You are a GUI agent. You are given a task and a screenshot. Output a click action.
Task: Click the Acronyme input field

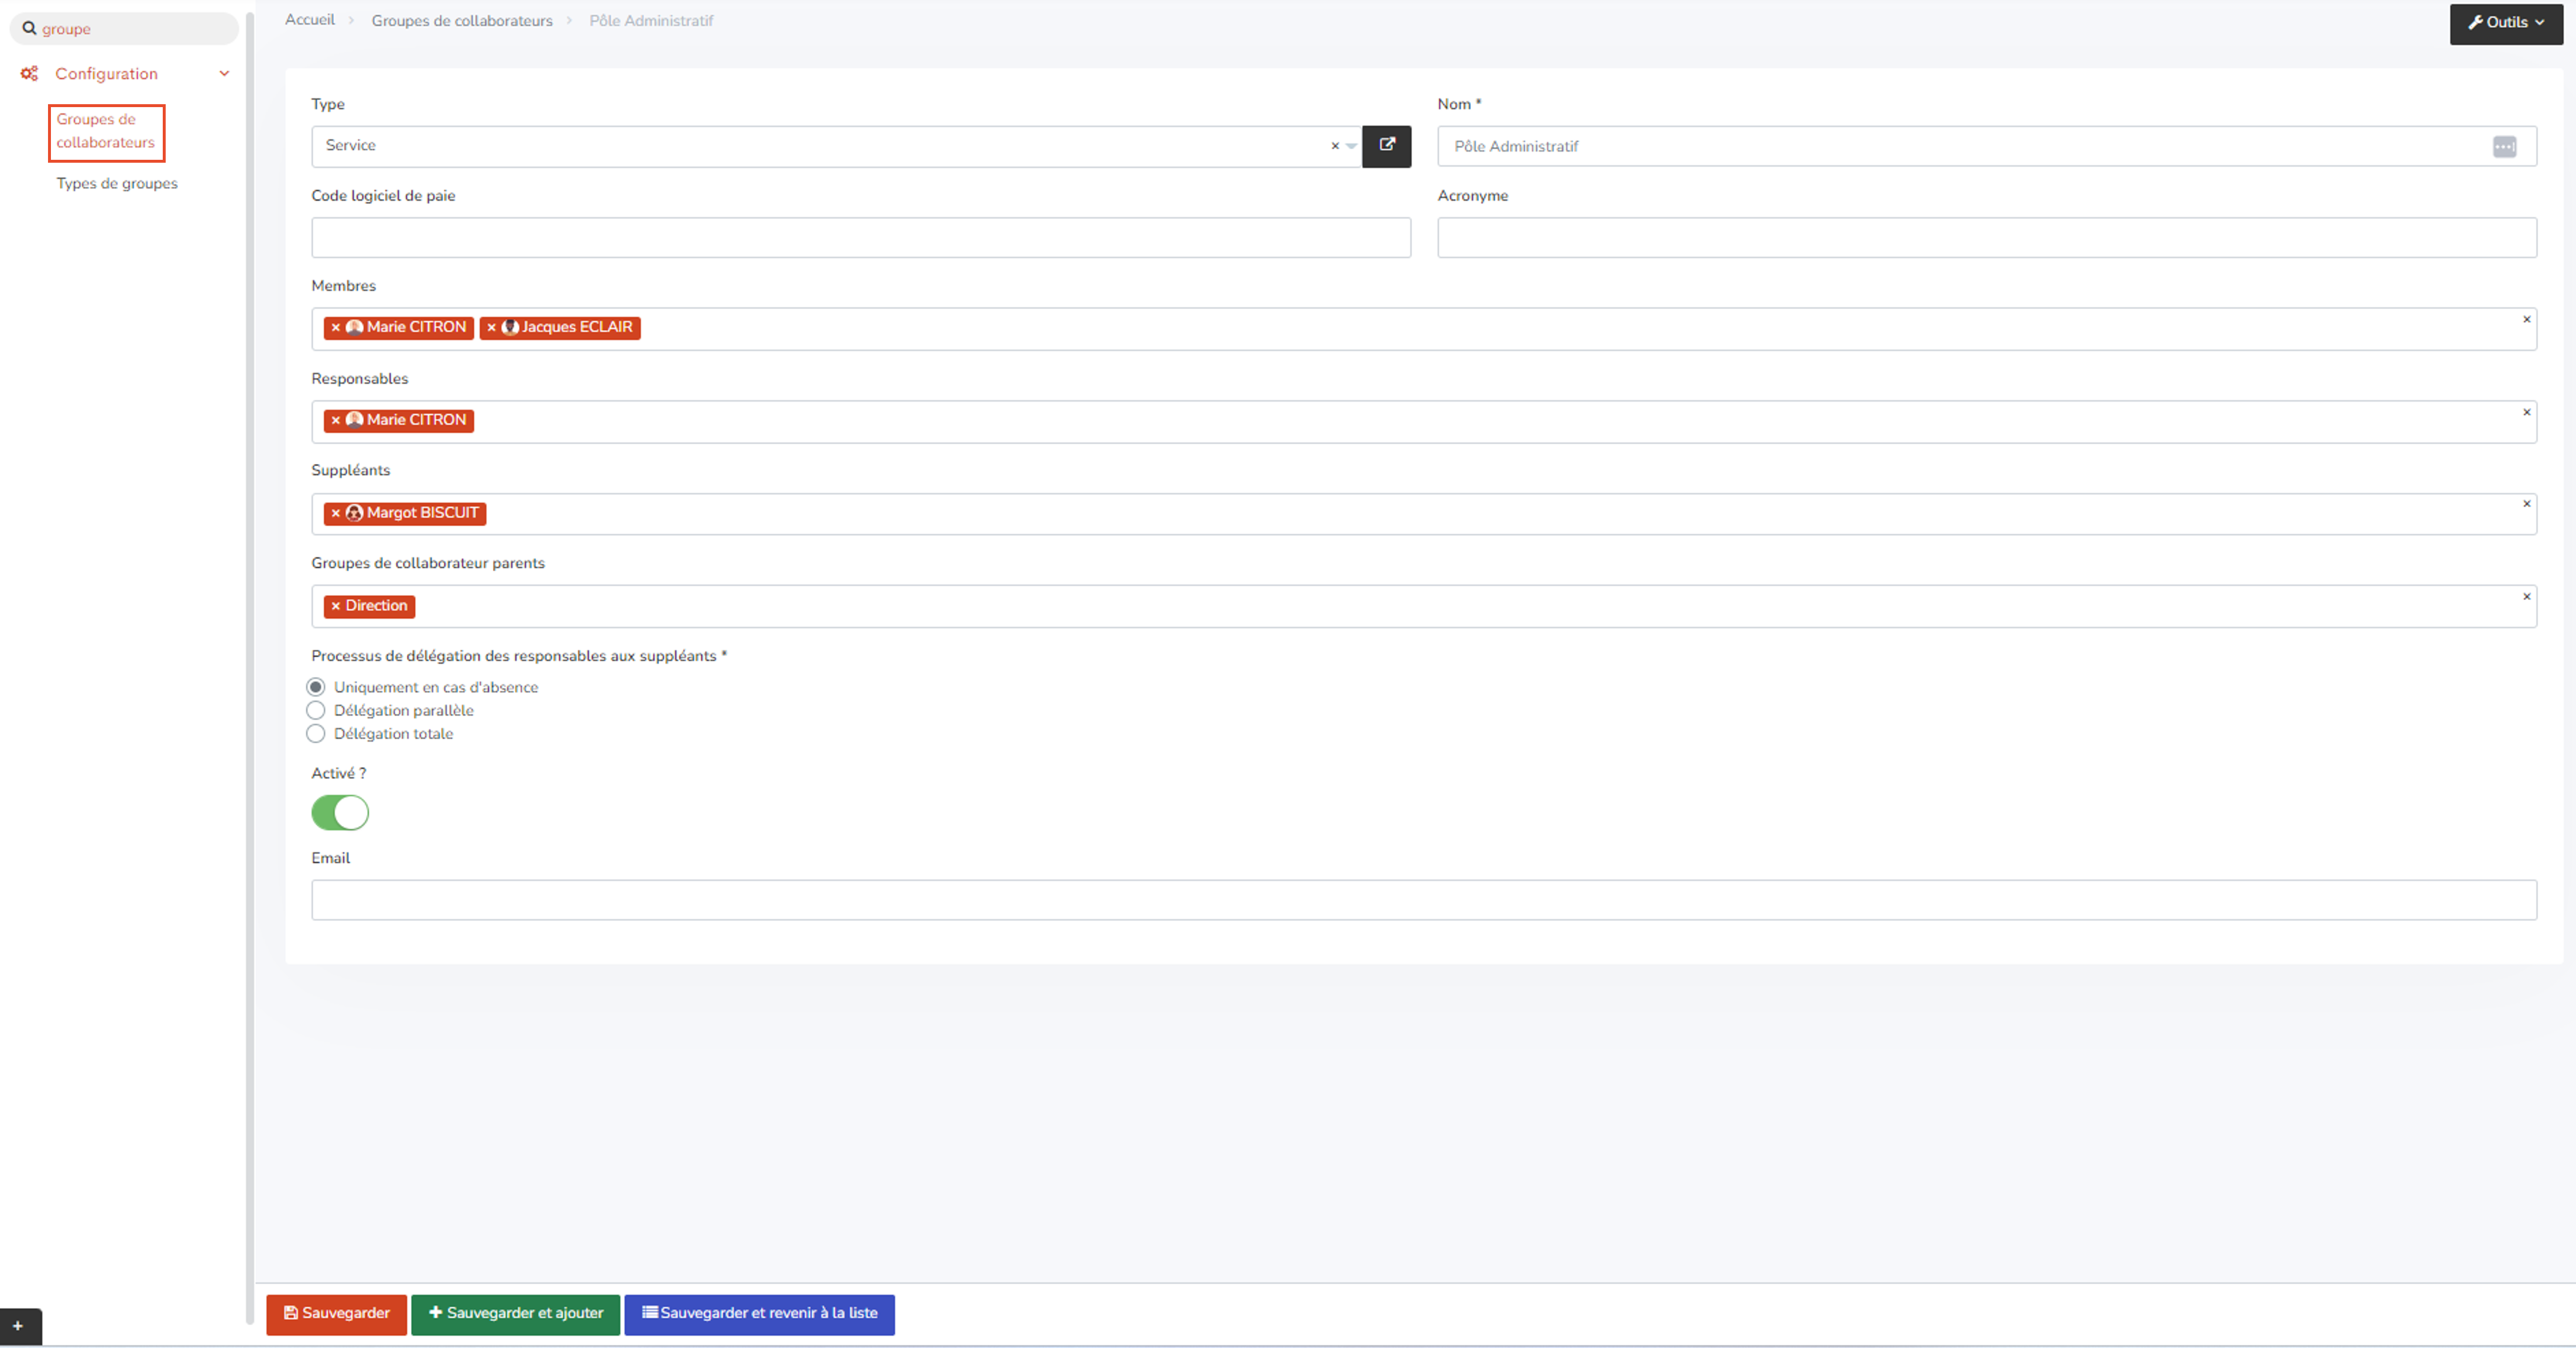(x=1987, y=238)
